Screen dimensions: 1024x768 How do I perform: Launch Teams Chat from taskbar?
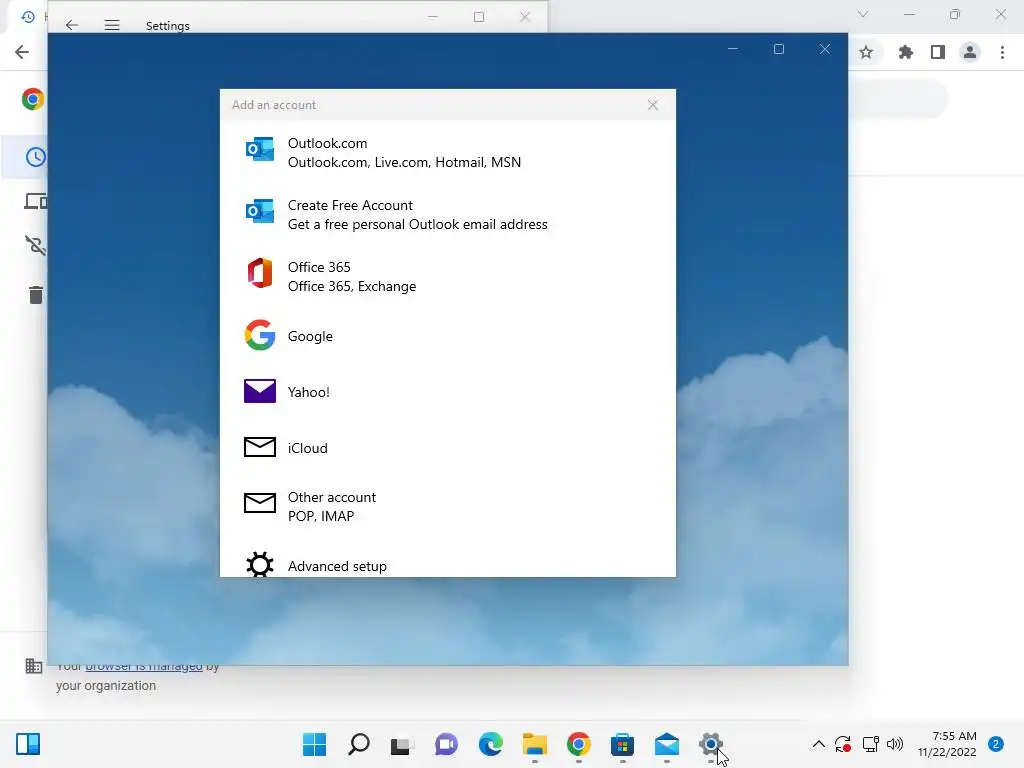click(x=446, y=744)
